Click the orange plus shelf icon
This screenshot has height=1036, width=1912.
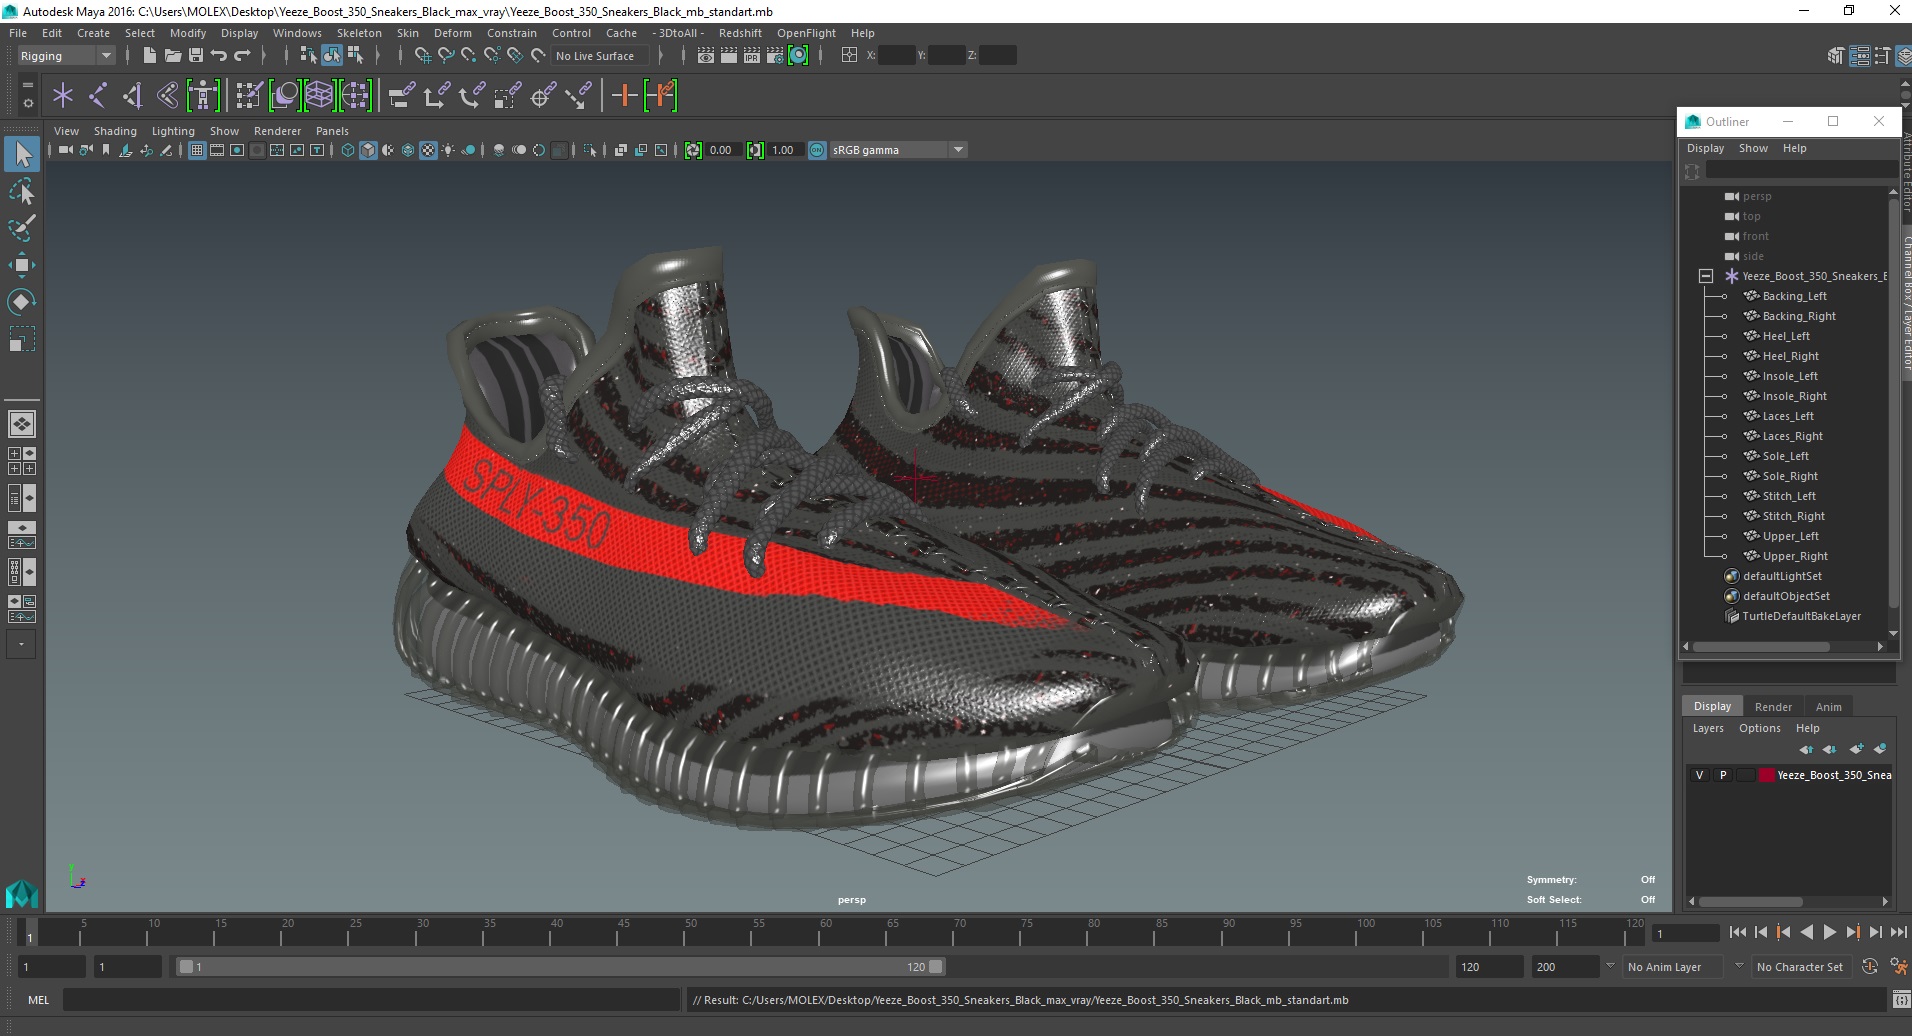624,96
